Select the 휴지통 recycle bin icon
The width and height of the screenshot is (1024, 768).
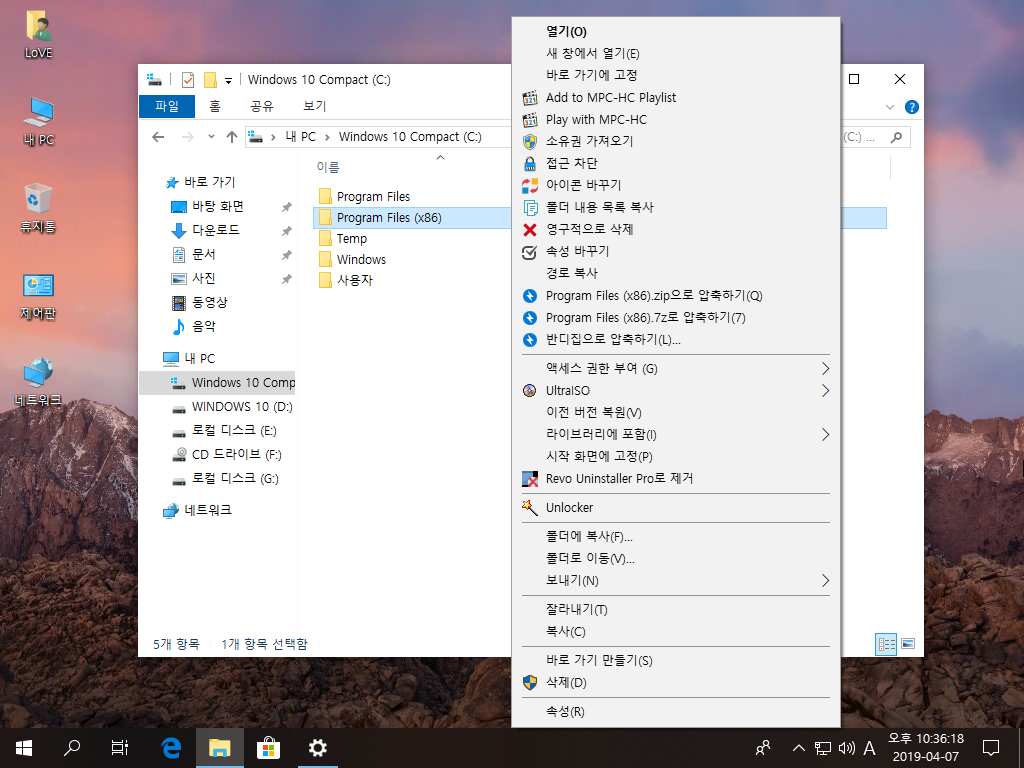pyautogui.click(x=39, y=208)
